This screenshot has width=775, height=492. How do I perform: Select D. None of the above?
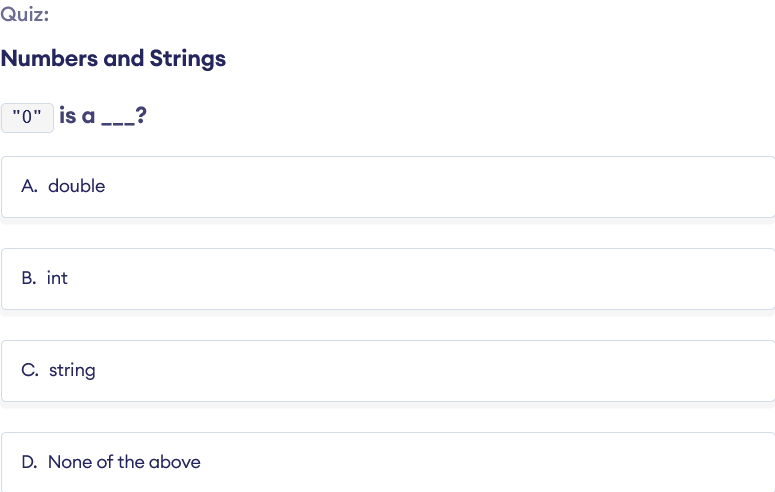[387, 462]
